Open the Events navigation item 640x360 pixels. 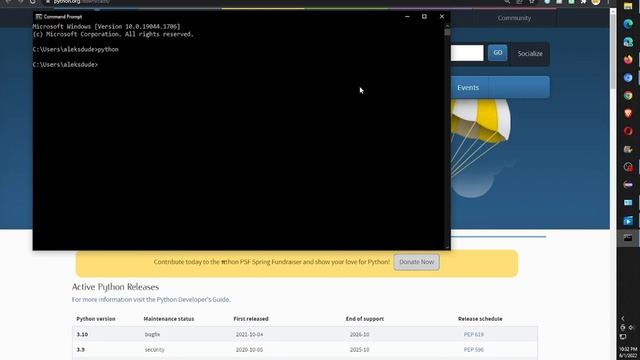(x=468, y=87)
